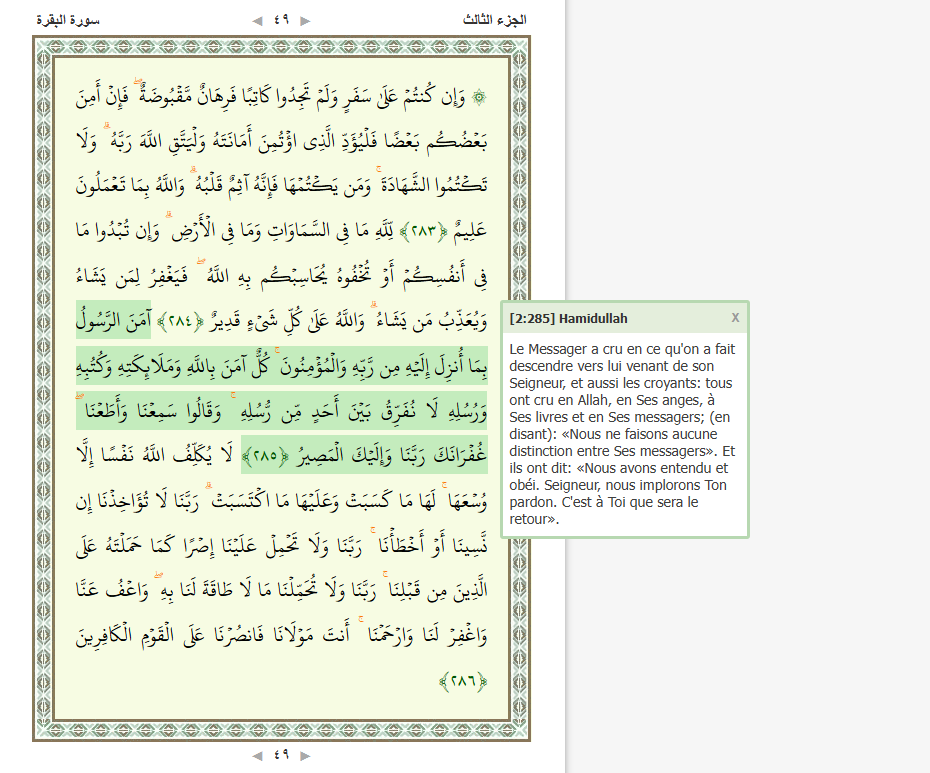Click the popup title "[2:285] Hamidullah"

(x=568, y=319)
